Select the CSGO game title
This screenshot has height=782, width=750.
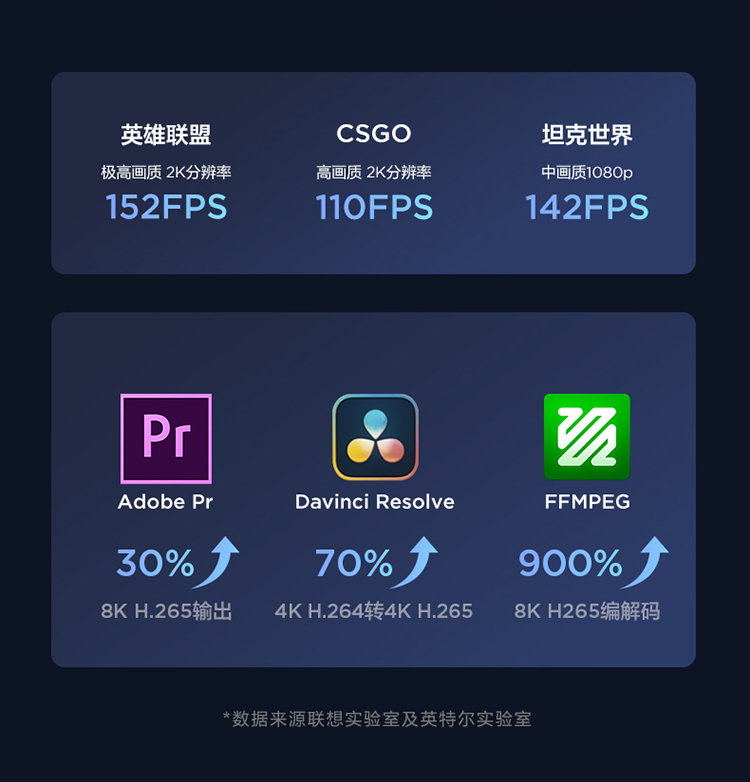click(x=374, y=134)
